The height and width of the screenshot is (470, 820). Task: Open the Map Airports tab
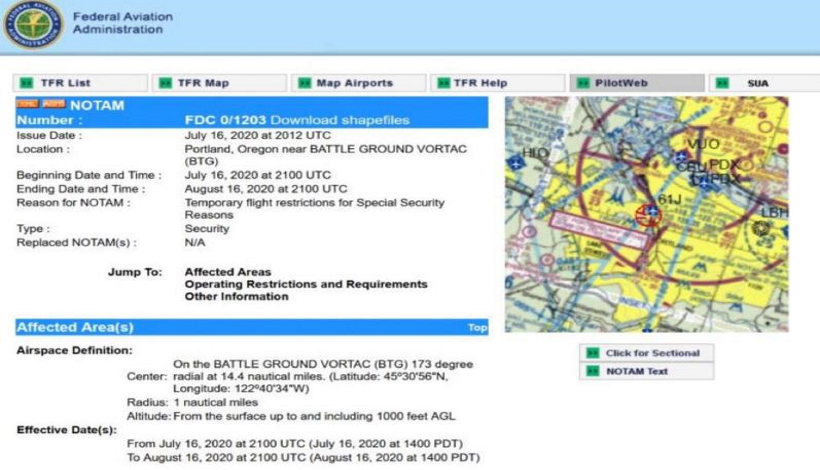[x=354, y=83]
